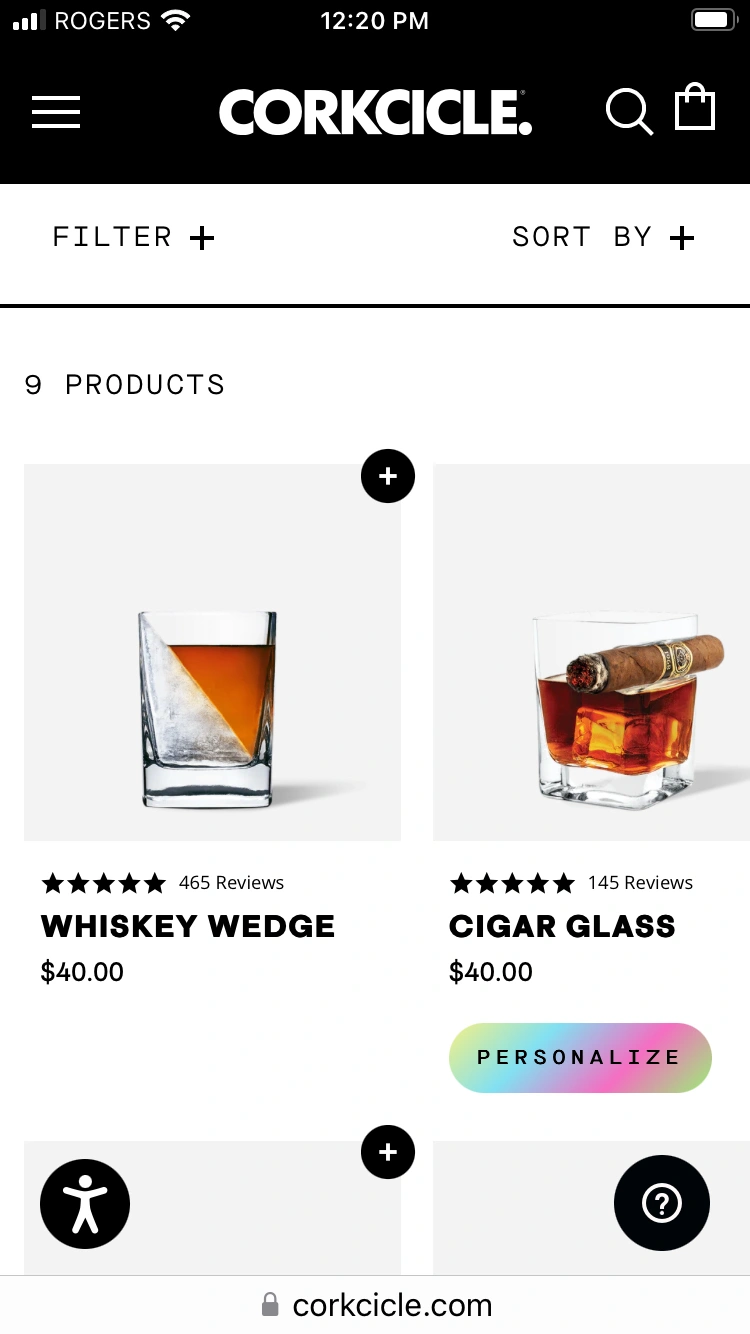Click the Cigar Glass star rating
Screen dimensions: 750x1334
point(512,883)
